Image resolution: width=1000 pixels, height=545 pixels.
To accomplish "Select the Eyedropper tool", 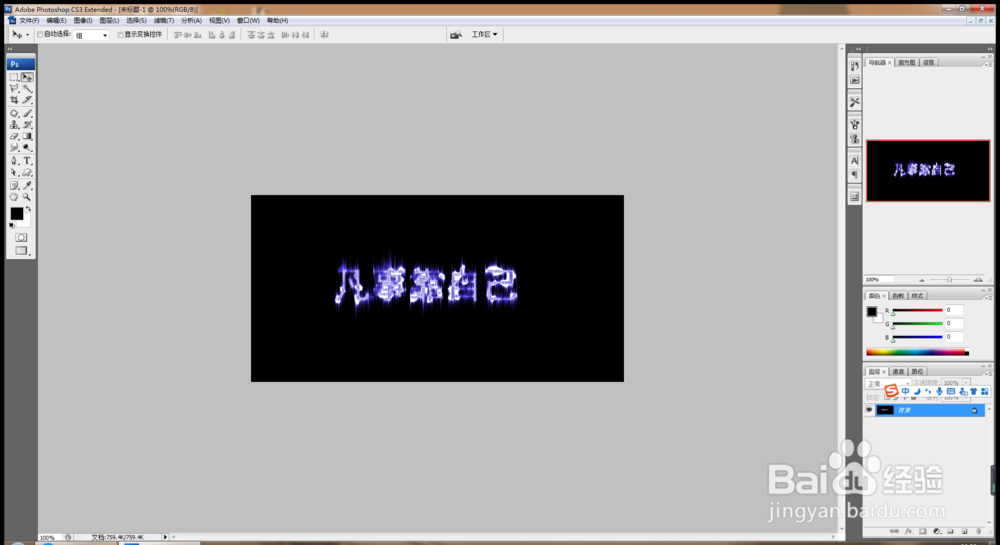I will click(27, 185).
